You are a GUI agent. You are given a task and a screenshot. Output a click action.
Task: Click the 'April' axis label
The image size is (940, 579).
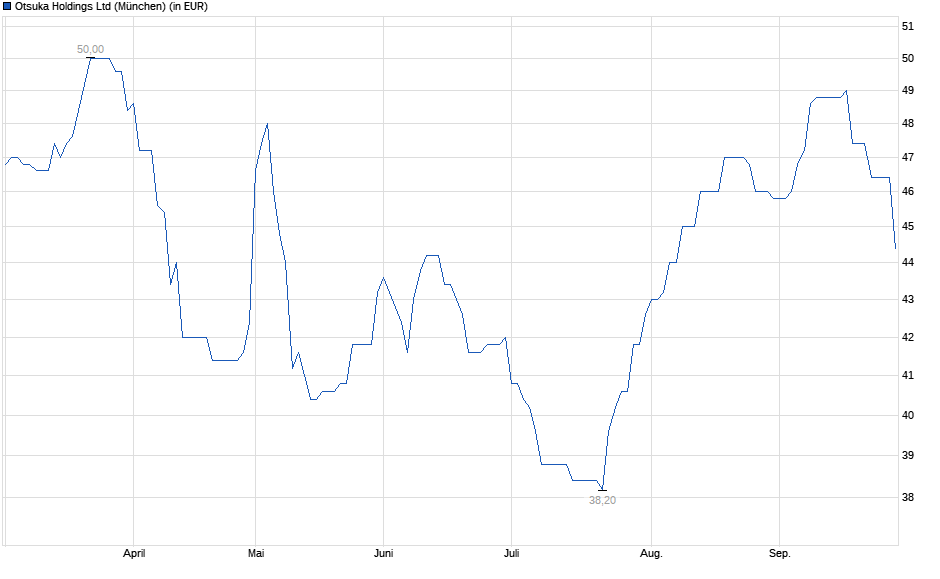point(134,553)
